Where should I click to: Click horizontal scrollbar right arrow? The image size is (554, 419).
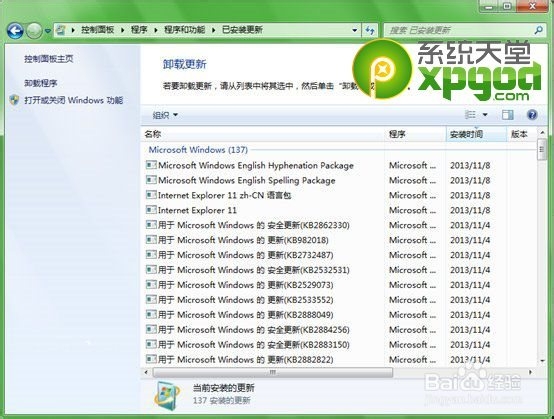(x=530, y=372)
